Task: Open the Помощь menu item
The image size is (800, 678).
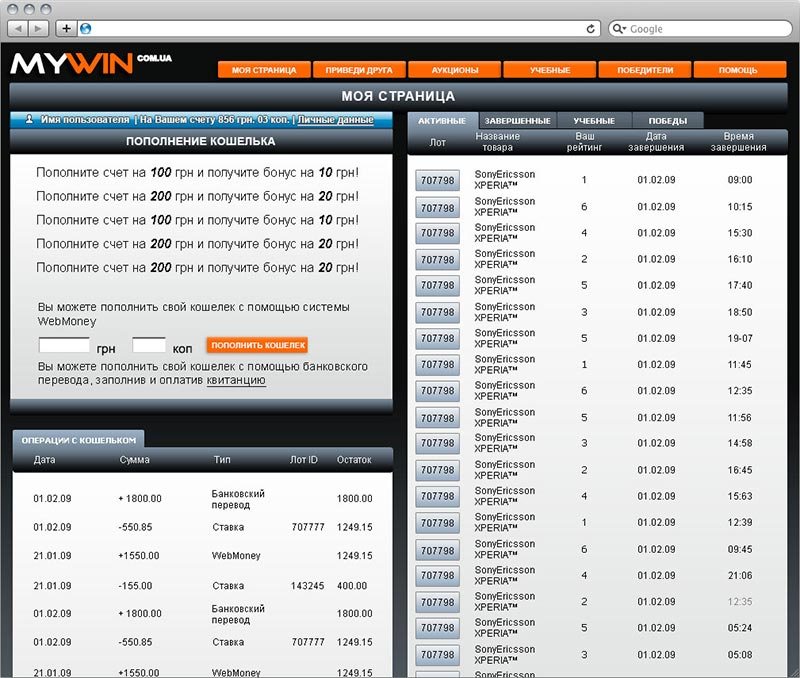Action: [738, 70]
